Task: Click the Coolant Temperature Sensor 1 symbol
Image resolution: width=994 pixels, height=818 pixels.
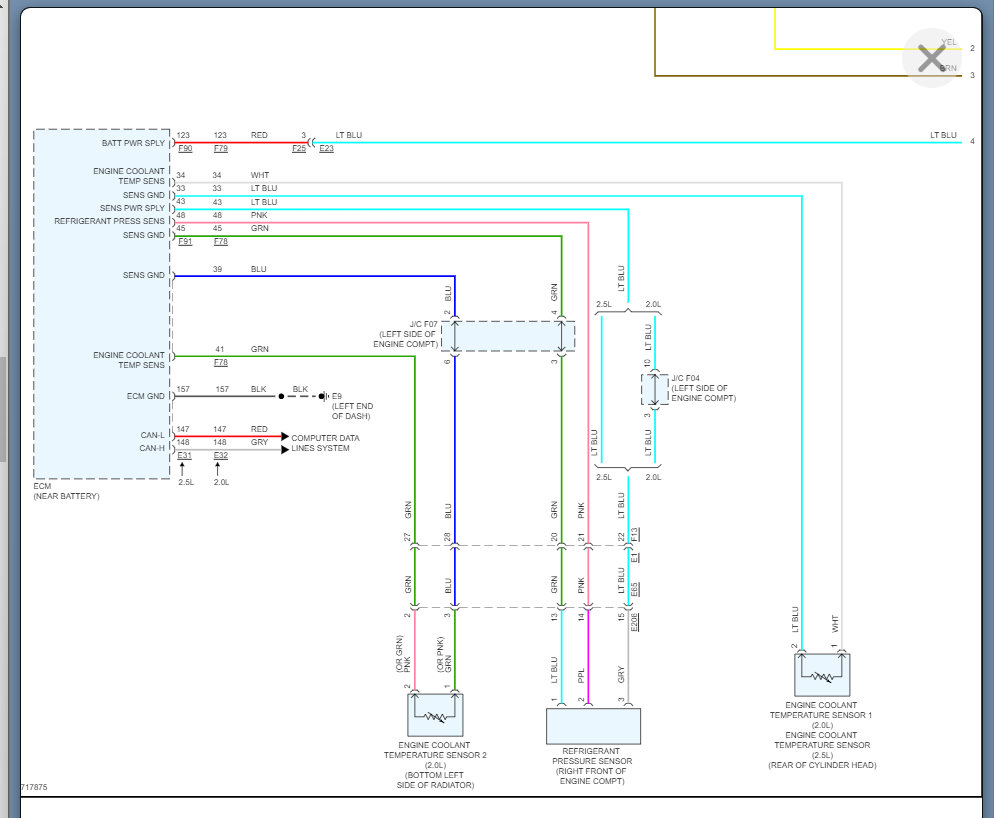Action: point(822,675)
